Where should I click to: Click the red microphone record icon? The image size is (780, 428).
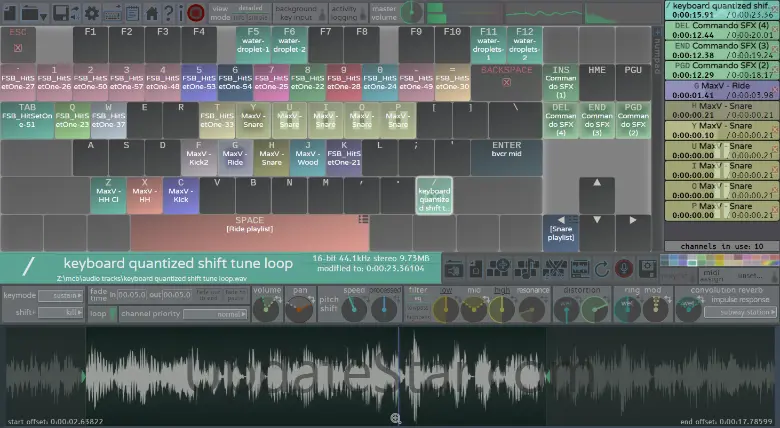click(624, 269)
